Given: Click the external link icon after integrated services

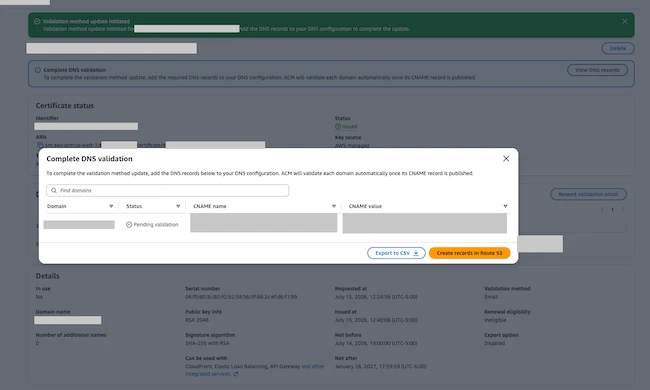Looking at the screenshot, I should (235, 374).
